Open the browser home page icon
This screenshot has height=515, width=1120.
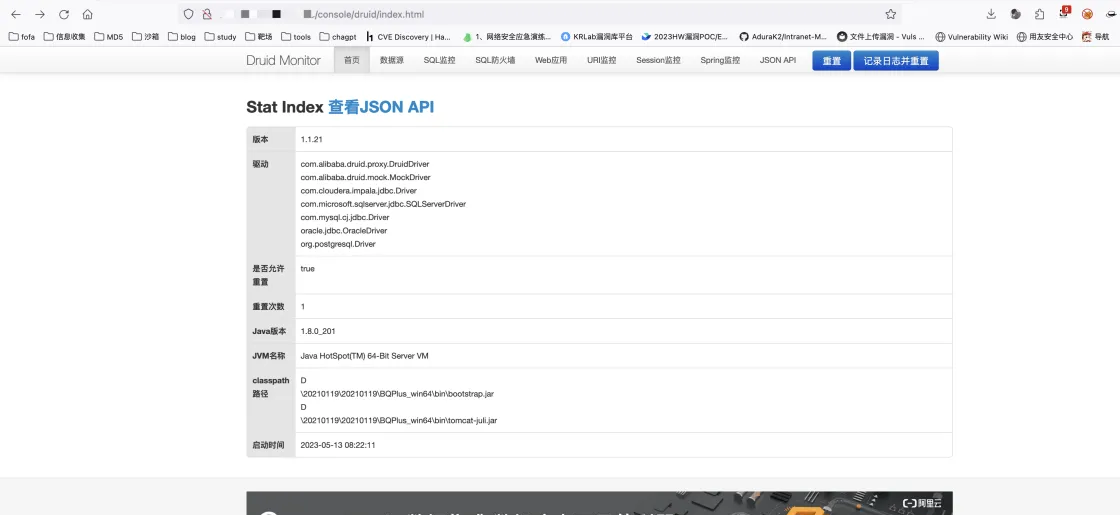[x=87, y=14]
